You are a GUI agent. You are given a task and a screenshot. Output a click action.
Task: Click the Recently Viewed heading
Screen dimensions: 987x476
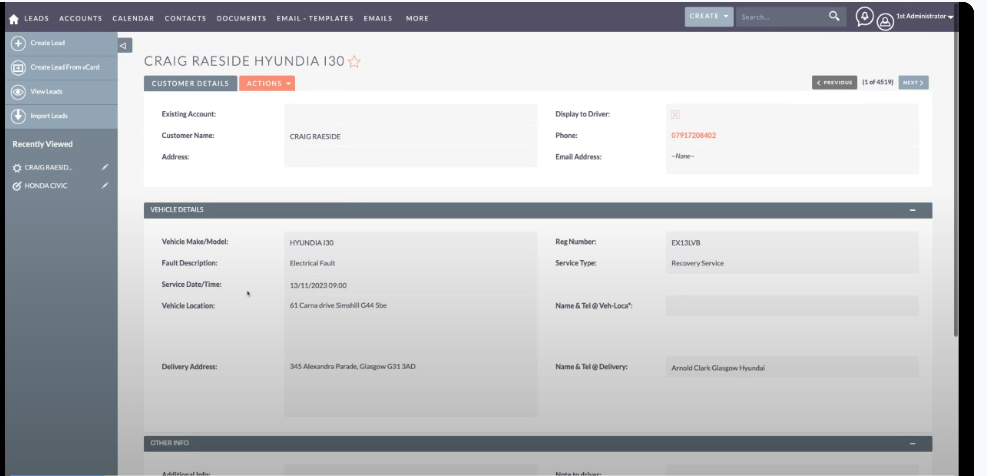pyautogui.click(x=42, y=144)
